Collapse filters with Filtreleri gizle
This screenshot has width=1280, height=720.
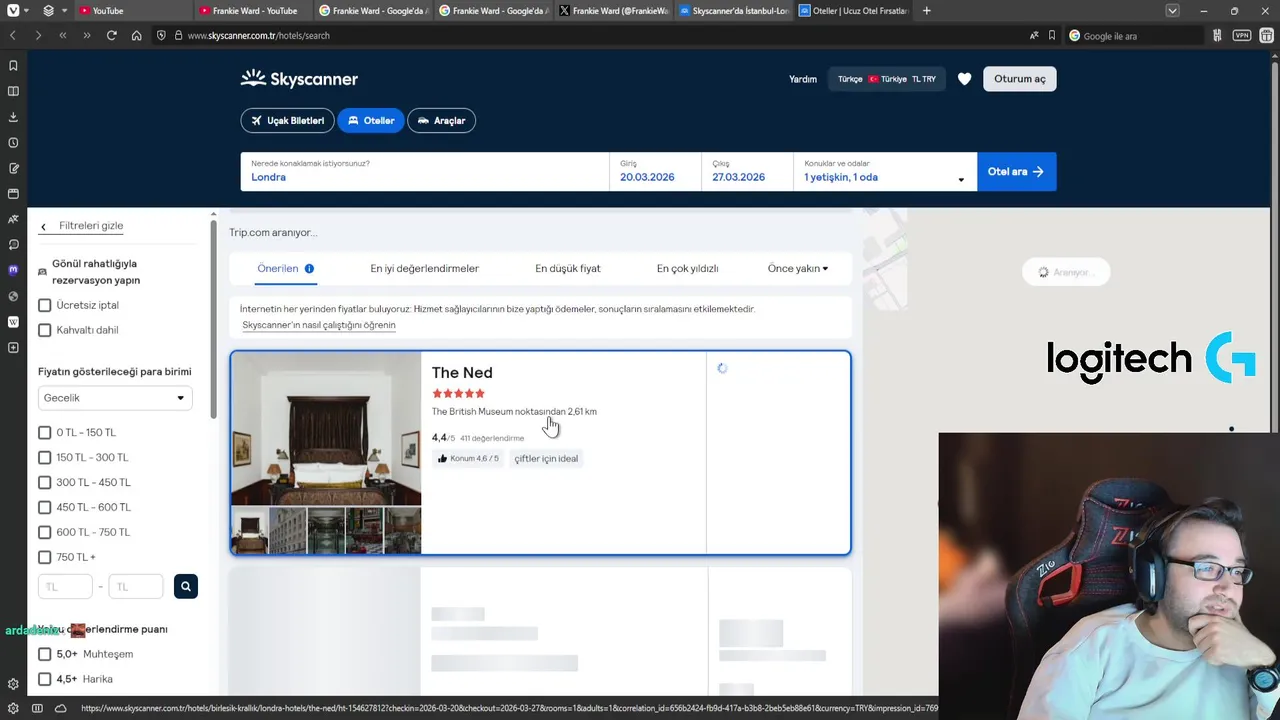click(82, 226)
